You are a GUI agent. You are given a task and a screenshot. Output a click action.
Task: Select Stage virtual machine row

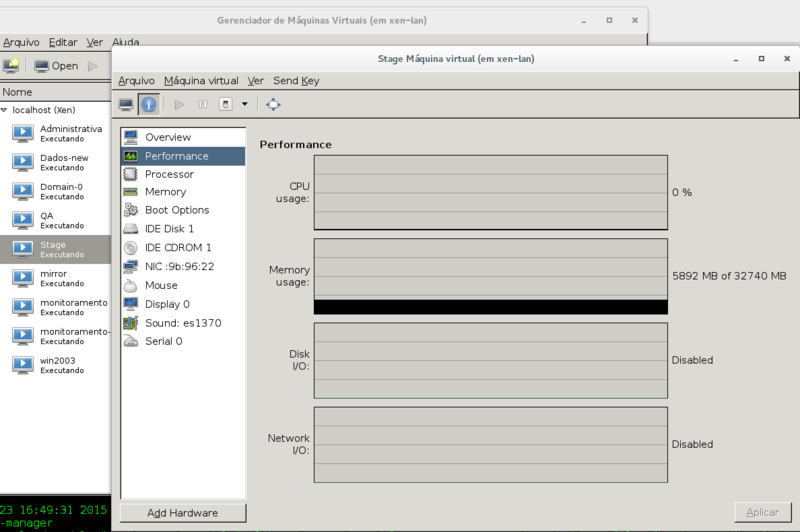56,249
